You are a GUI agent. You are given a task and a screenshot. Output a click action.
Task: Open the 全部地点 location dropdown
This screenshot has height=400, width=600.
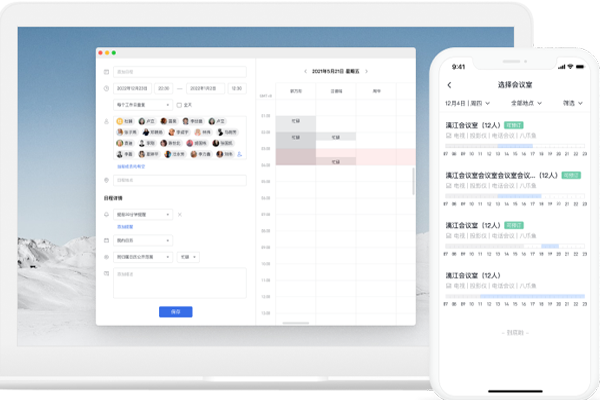tap(526, 103)
